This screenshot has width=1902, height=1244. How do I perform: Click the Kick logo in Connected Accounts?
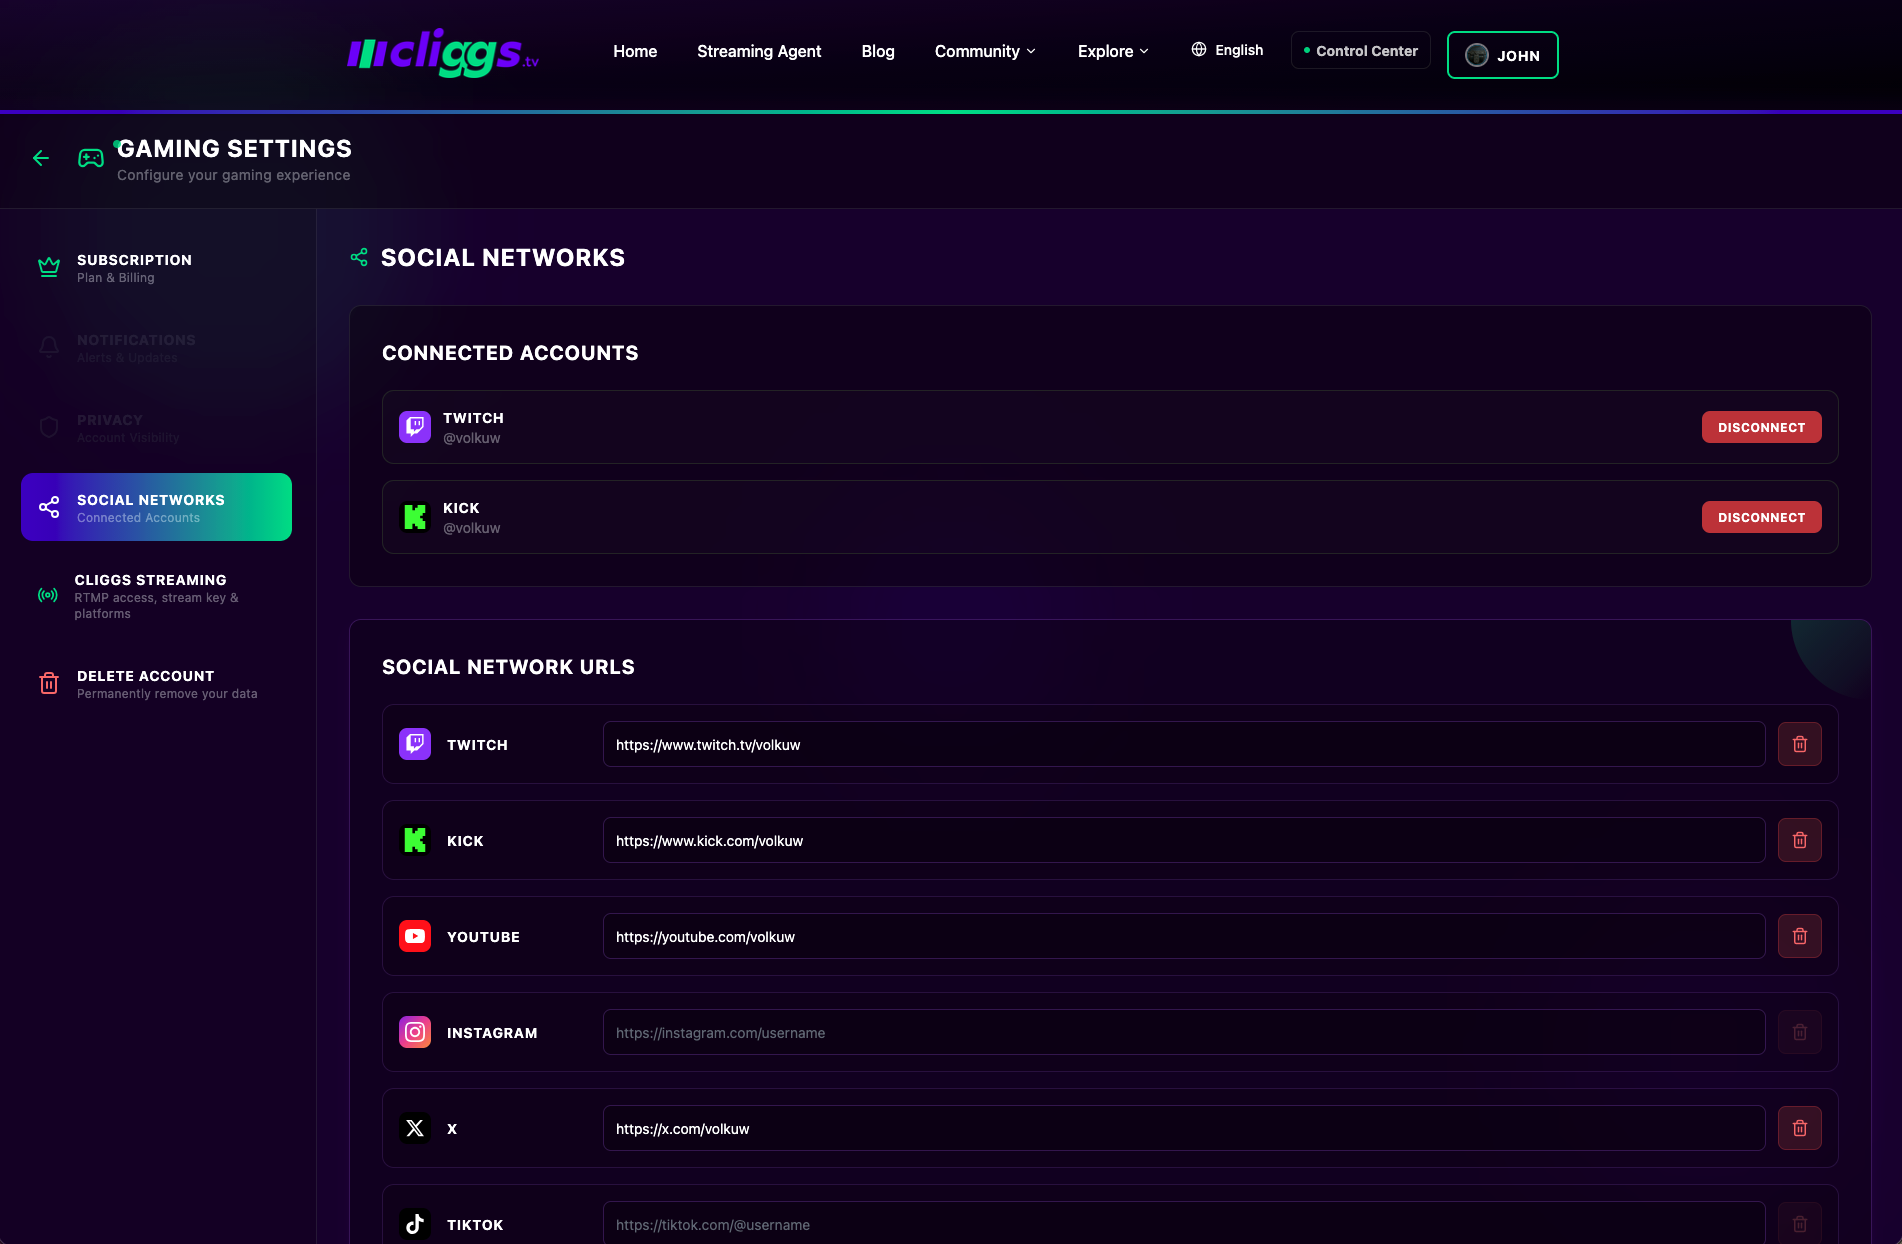[415, 517]
